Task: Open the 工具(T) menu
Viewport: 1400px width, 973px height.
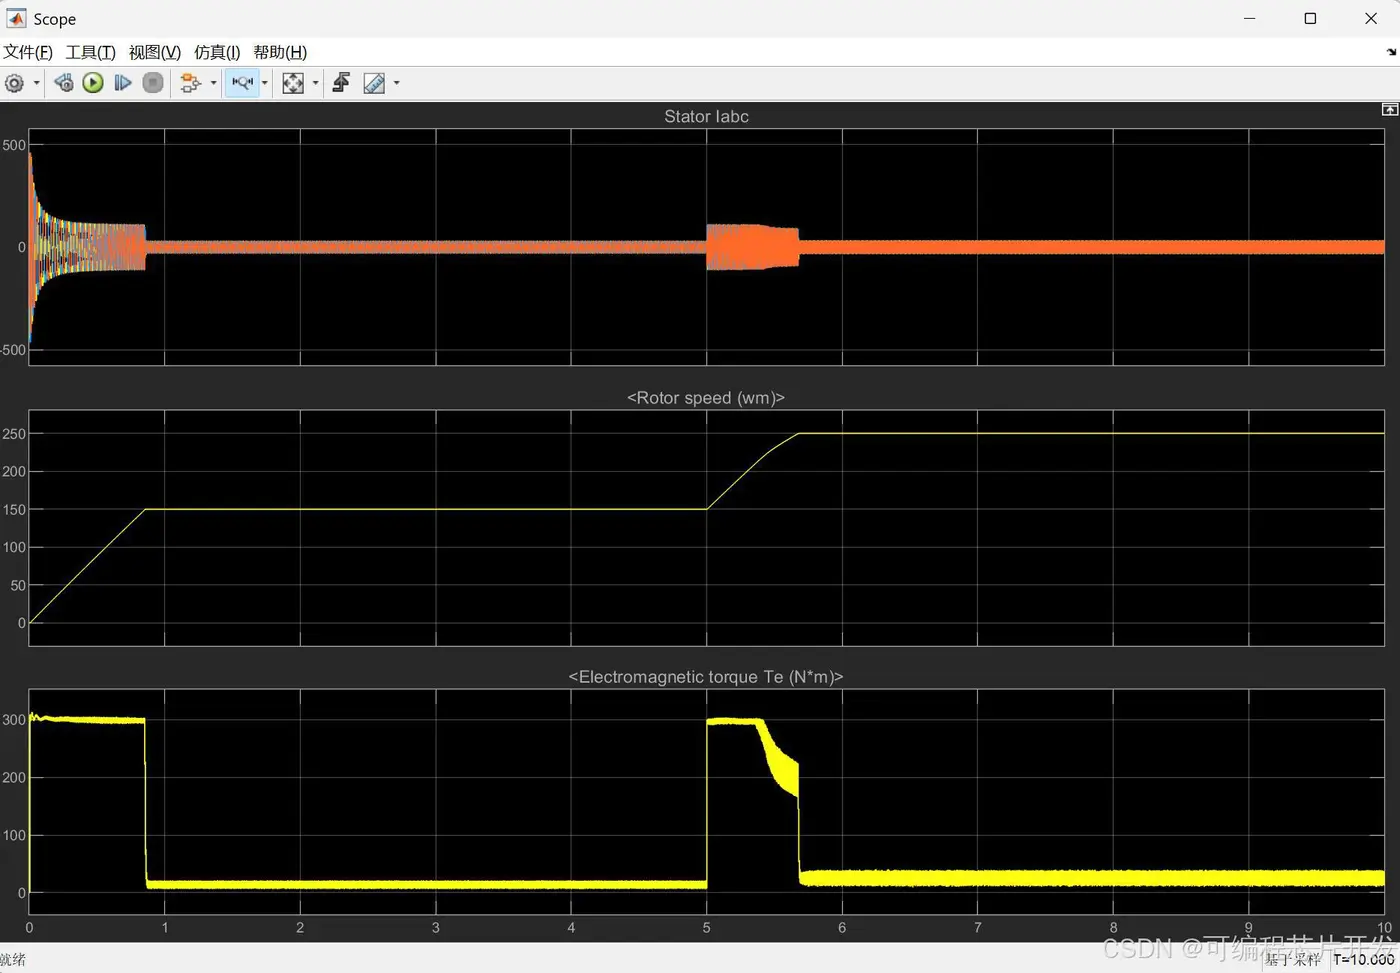Action: click(91, 52)
